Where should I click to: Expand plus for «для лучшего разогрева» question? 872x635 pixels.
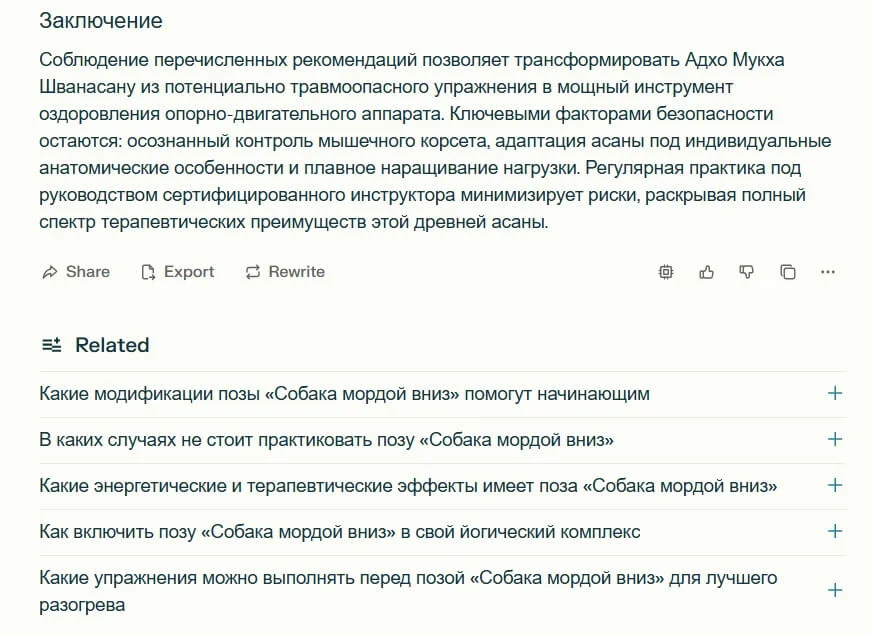835,590
